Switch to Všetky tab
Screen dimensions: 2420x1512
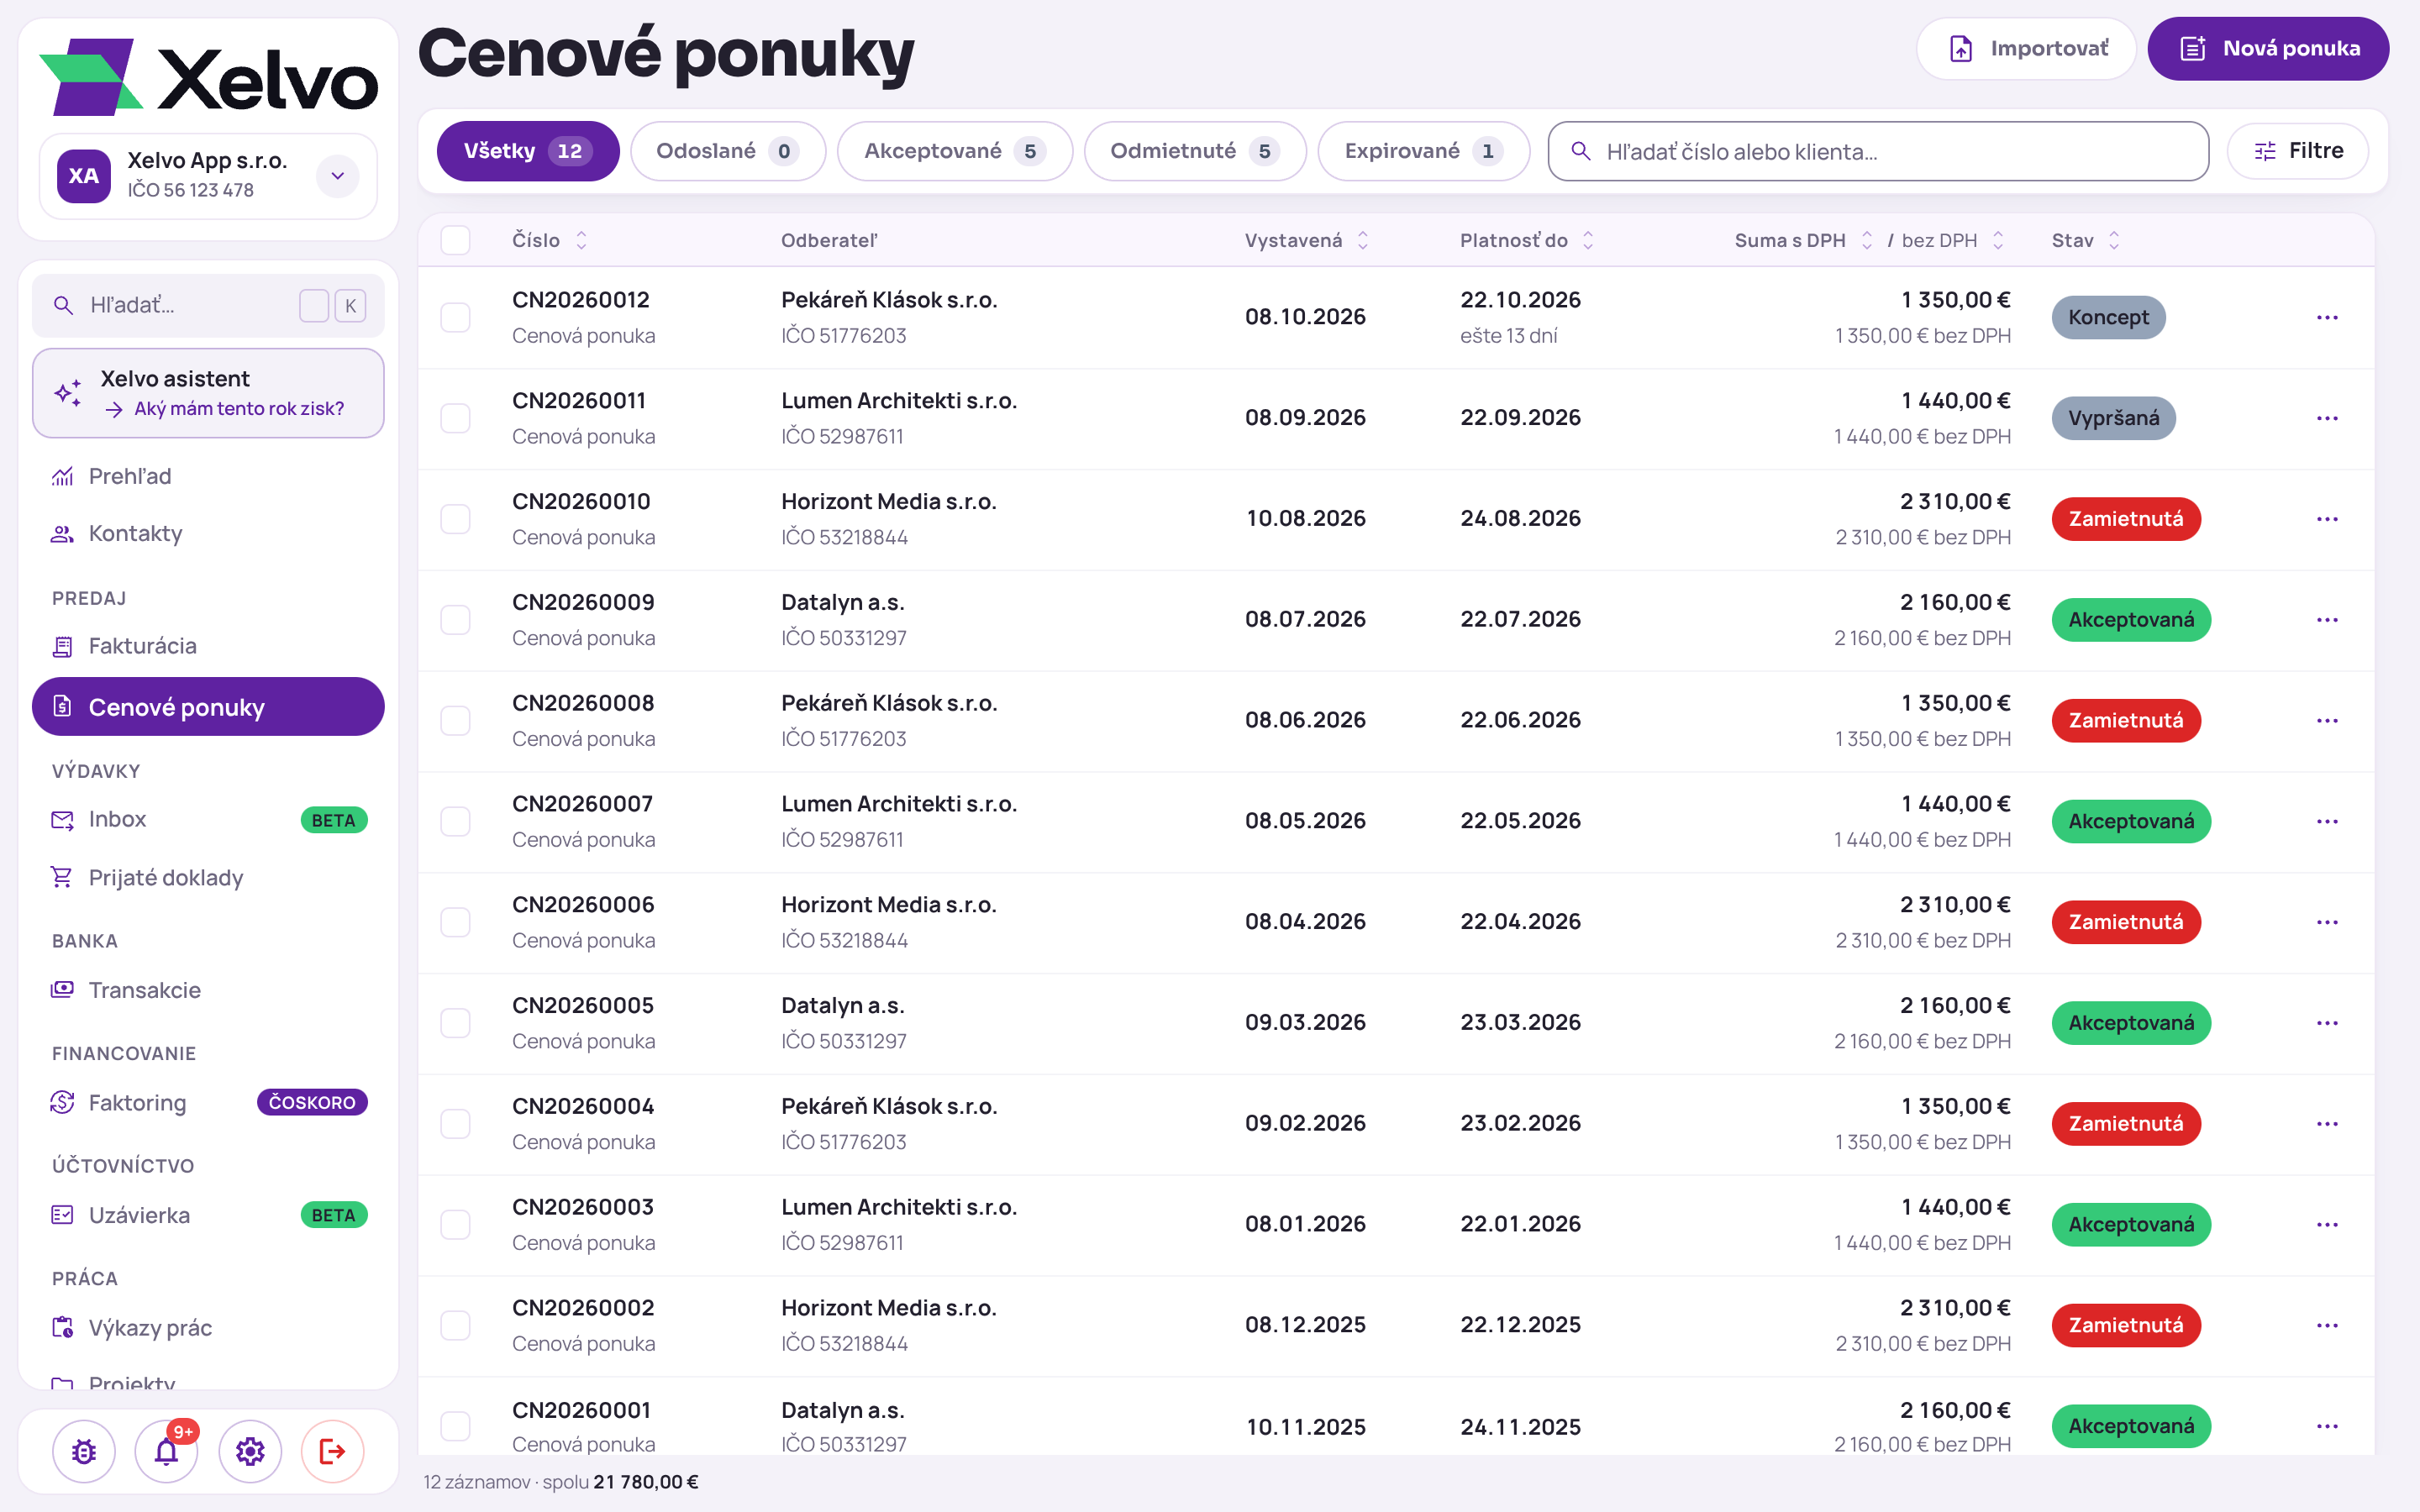(x=528, y=151)
